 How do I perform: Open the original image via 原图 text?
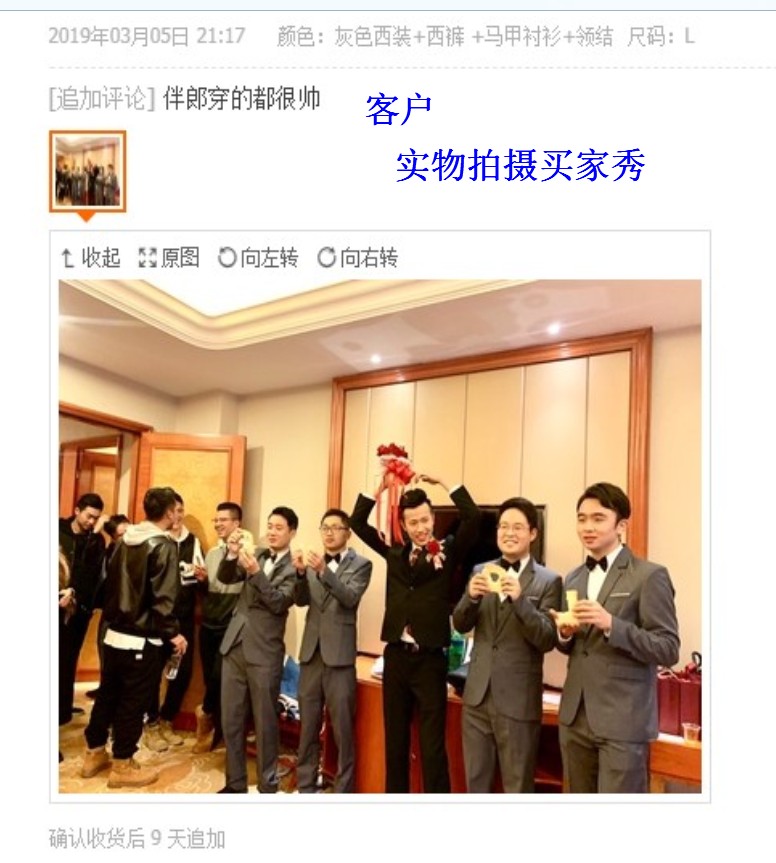pos(180,257)
